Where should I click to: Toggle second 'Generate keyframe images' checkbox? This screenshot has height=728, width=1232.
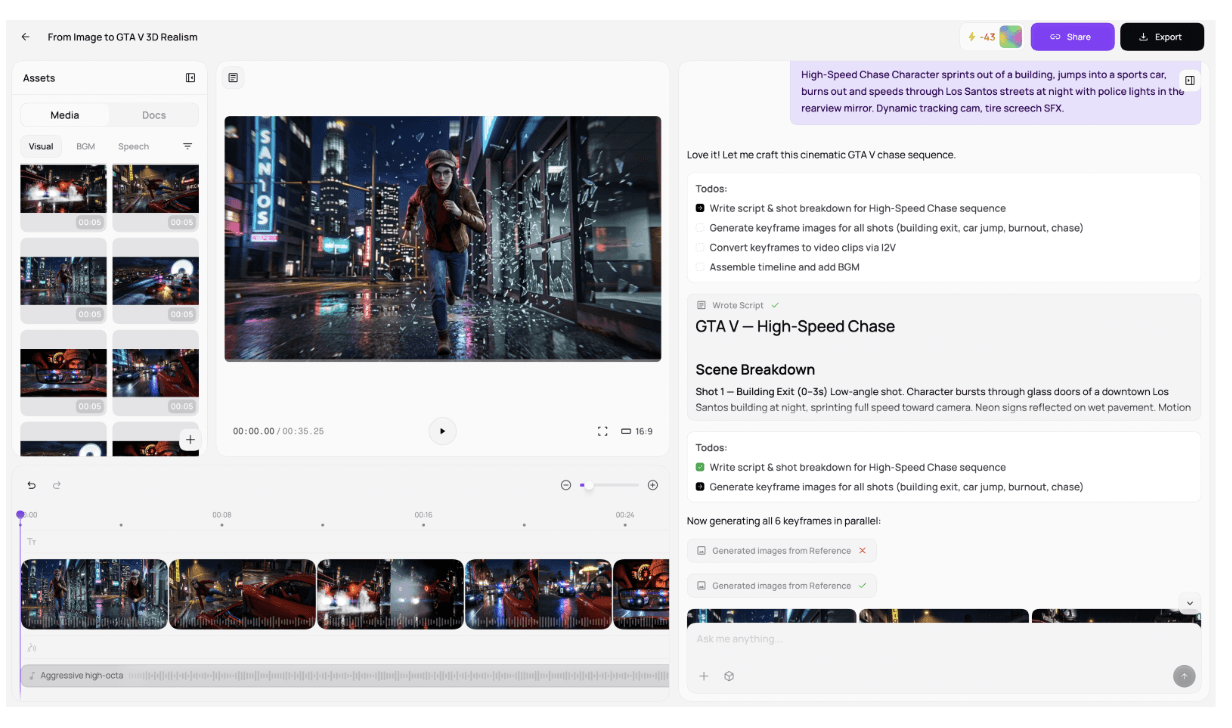pyautogui.click(x=700, y=487)
